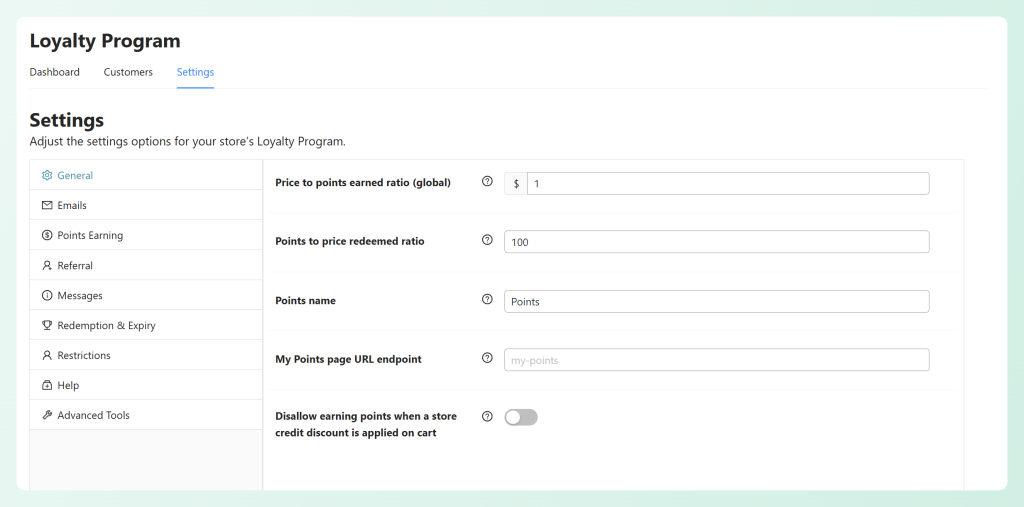
Task: Click help icon beside Points name
Action: pos(487,299)
